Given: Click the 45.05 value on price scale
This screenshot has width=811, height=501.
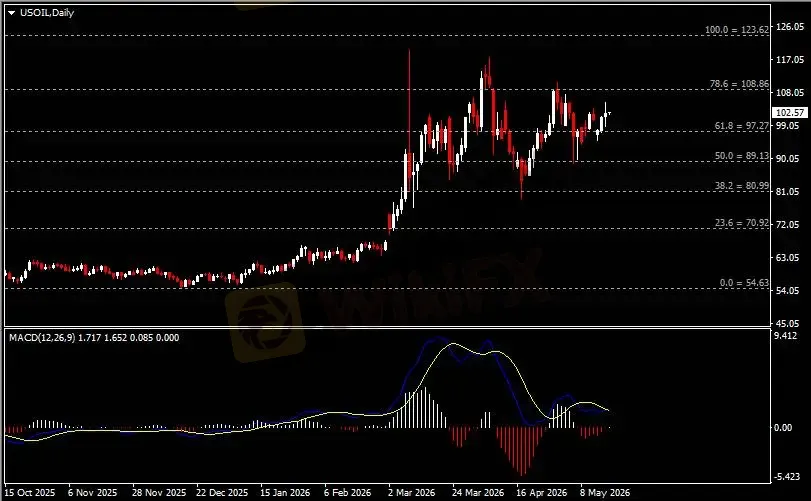Looking at the screenshot, I should point(788,324).
